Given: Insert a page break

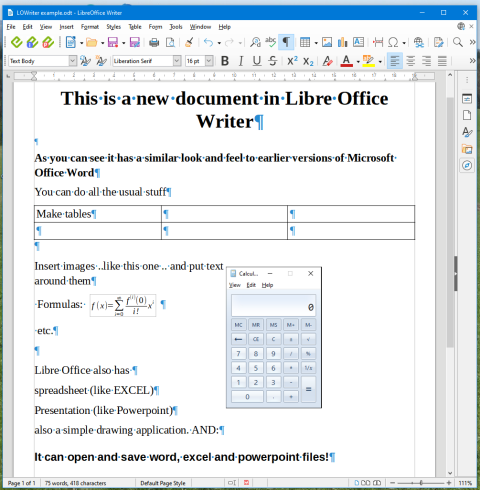Looking at the screenshot, I should click(x=378, y=42).
